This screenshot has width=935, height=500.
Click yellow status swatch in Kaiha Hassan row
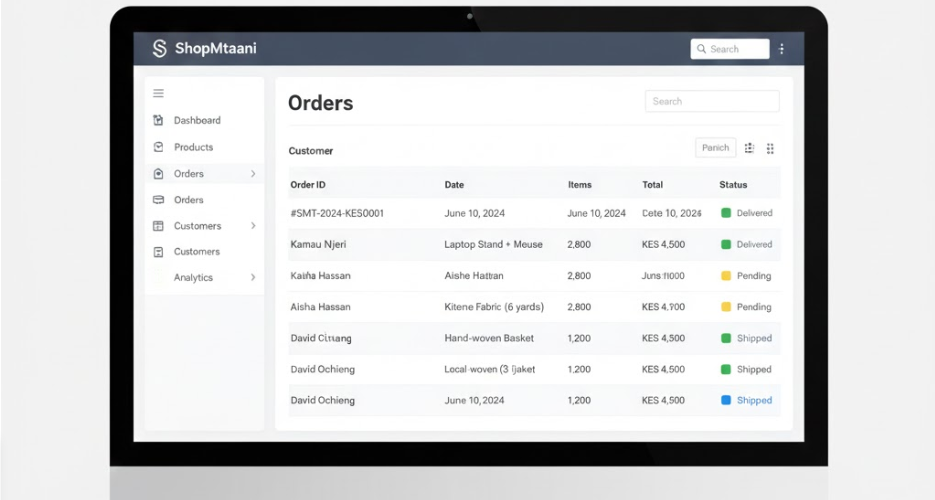[726, 276]
